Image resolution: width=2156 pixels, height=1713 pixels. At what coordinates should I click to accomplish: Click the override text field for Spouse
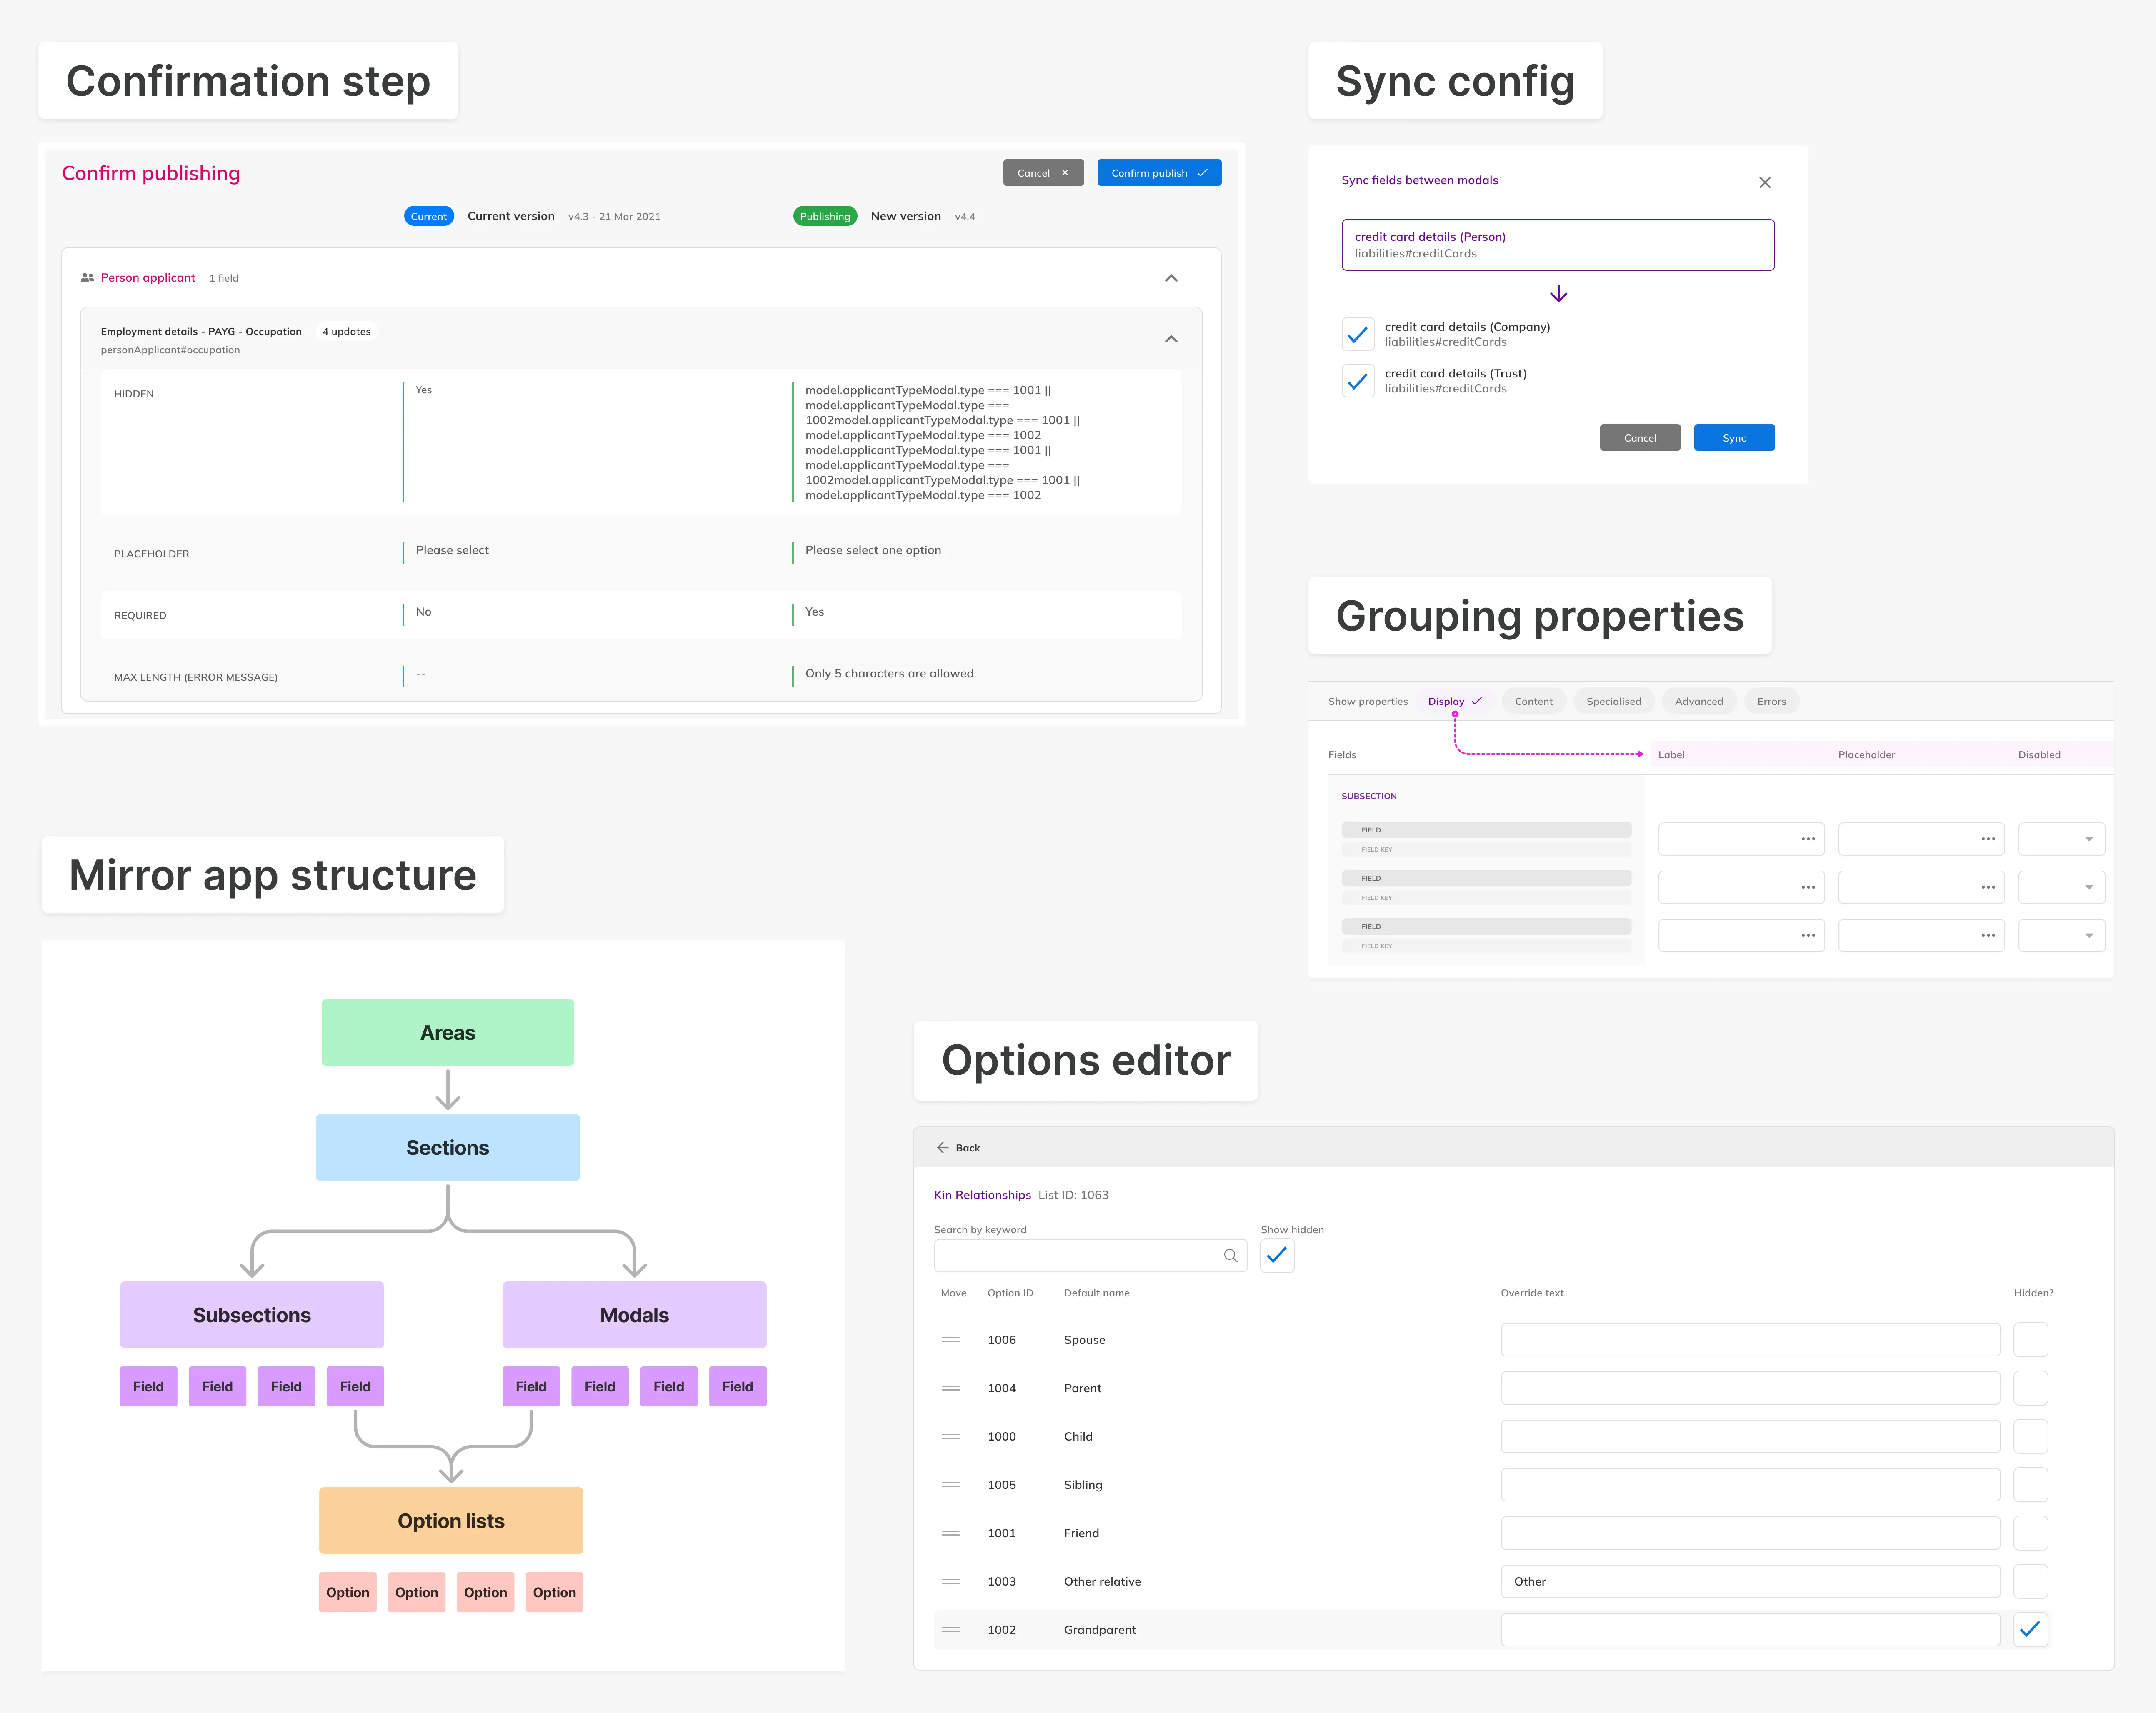[x=1750, y=1340]
